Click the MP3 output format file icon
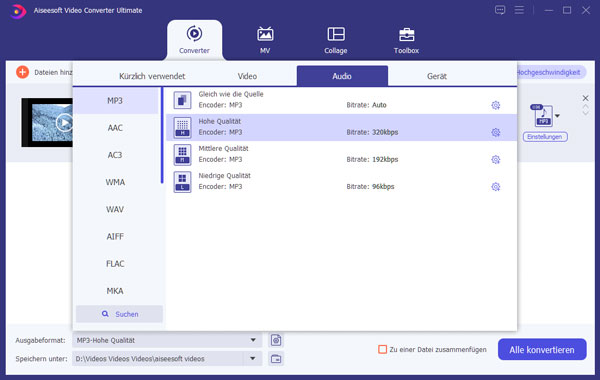The height and width of the screenshot is (380, 600). click(x=543, y=116)
